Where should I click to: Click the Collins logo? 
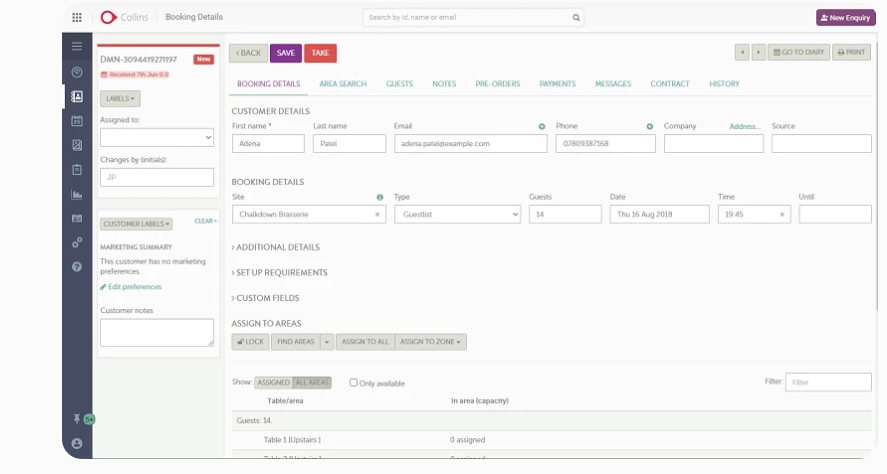pos(124,18)
